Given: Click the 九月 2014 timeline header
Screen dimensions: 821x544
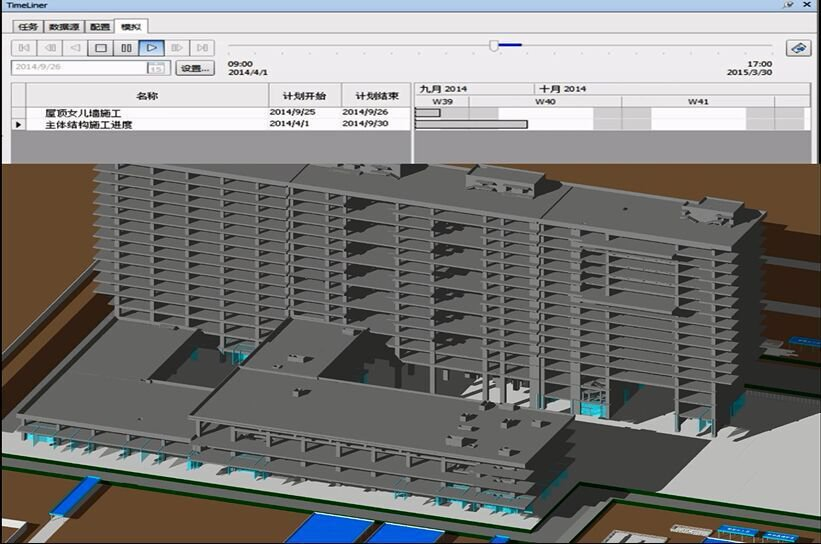Looking at the screenshot, I should click(x=474, y=89).
